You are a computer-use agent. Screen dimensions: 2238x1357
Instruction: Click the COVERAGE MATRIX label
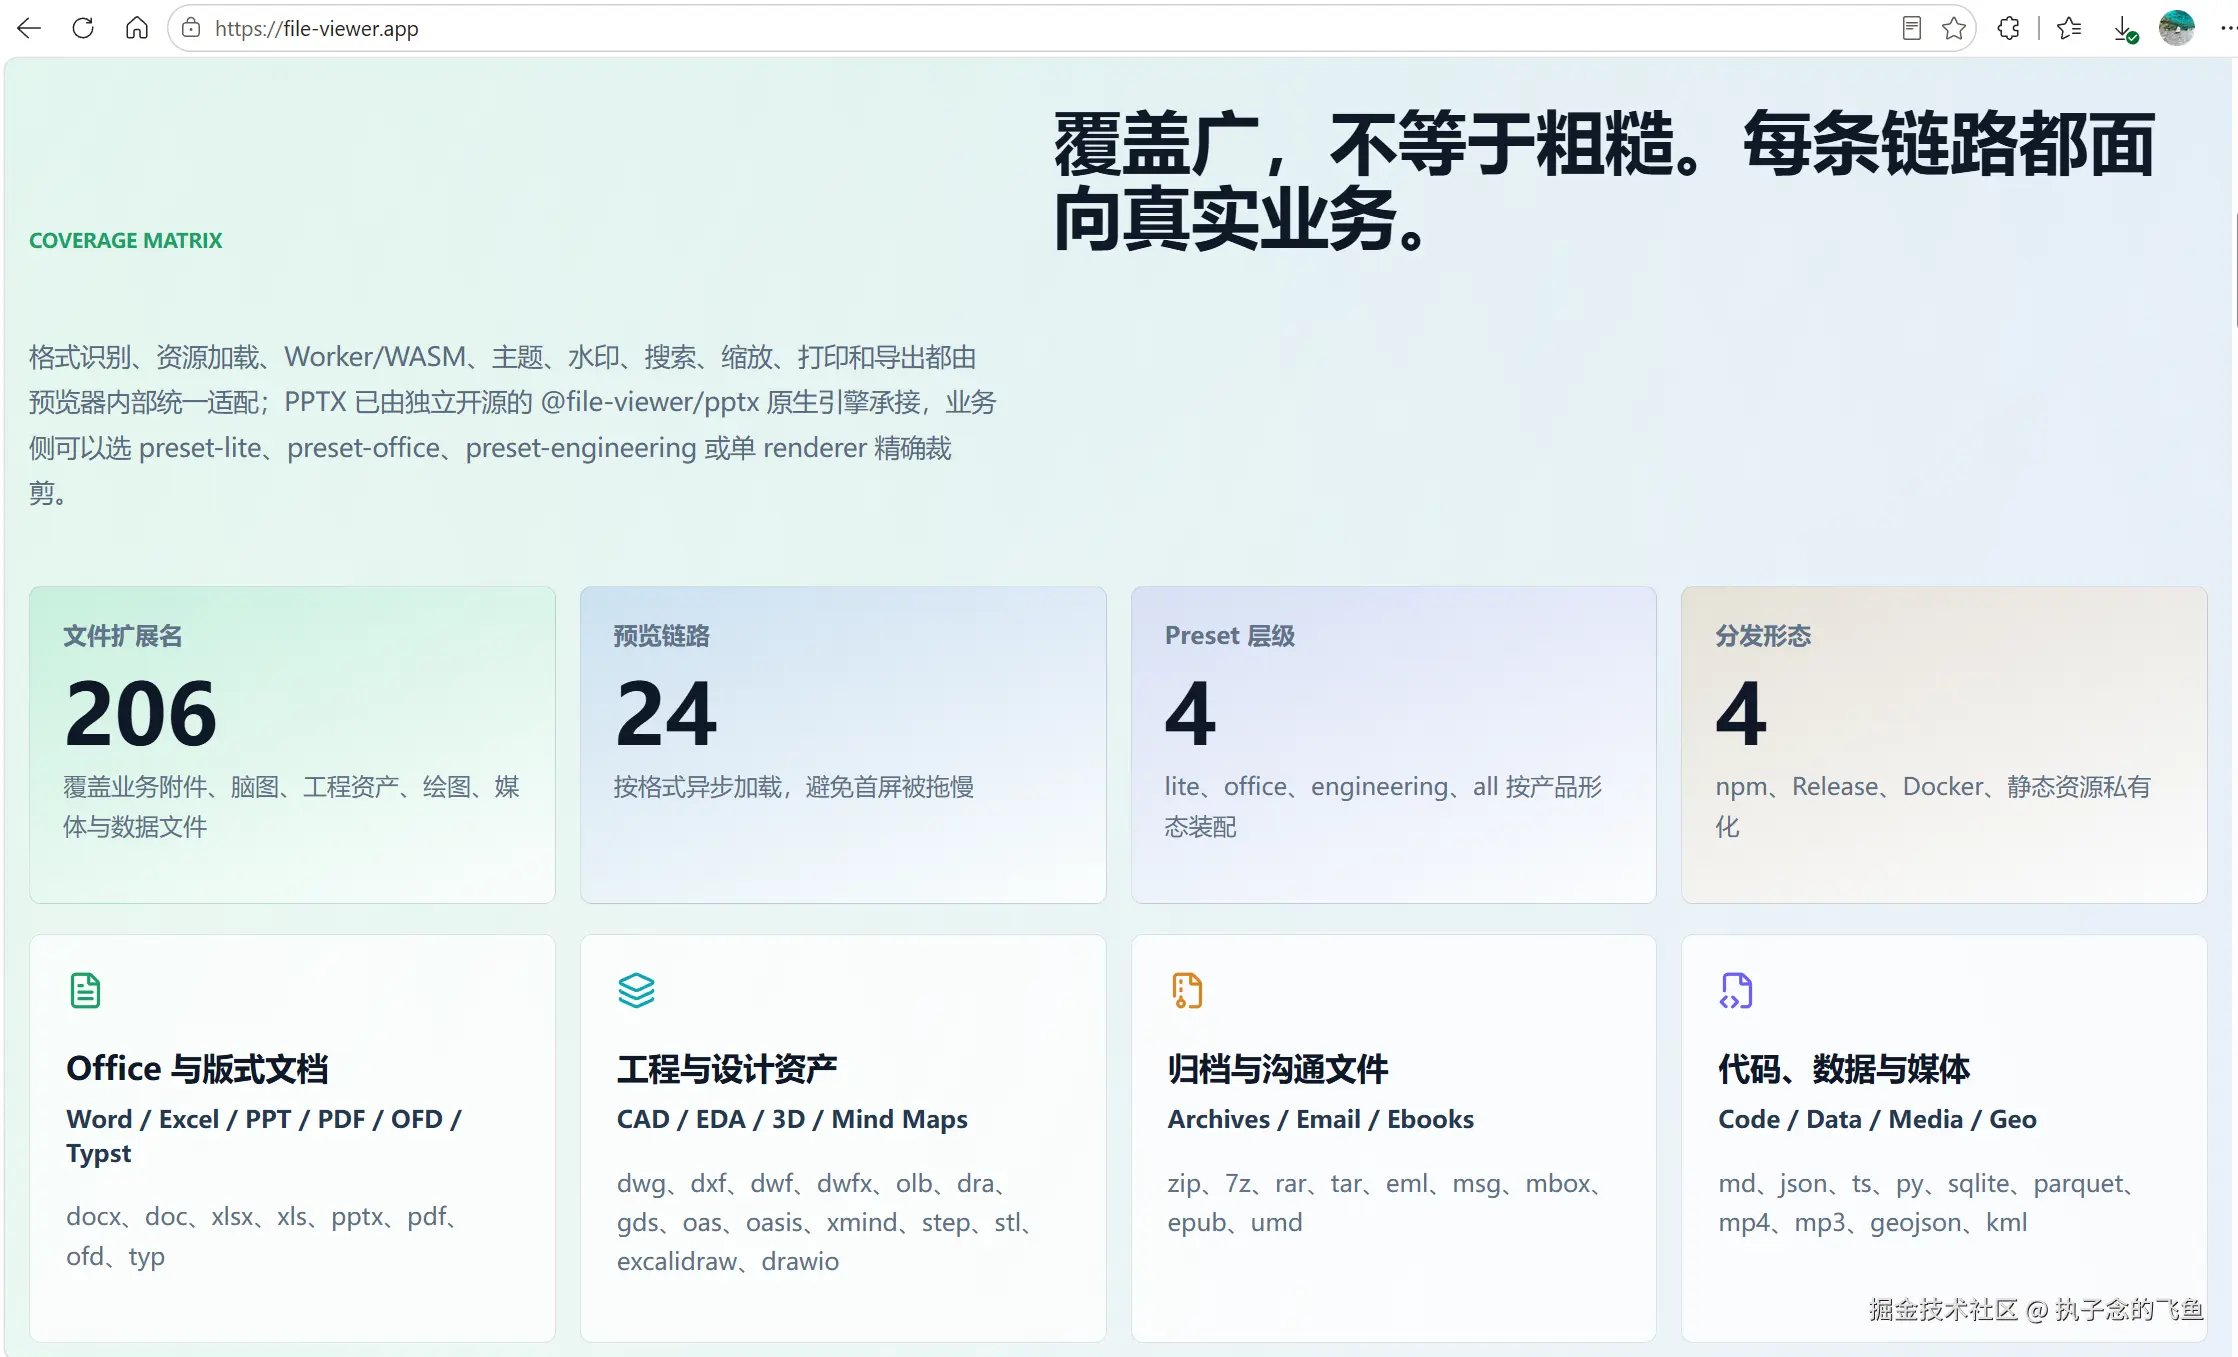tap(126, 240)
